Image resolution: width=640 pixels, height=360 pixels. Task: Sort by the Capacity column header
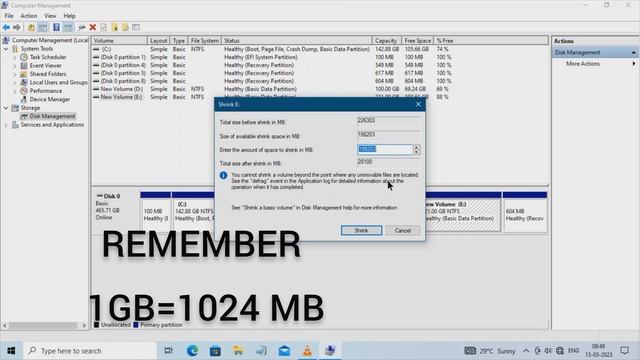tap(387, 41)
